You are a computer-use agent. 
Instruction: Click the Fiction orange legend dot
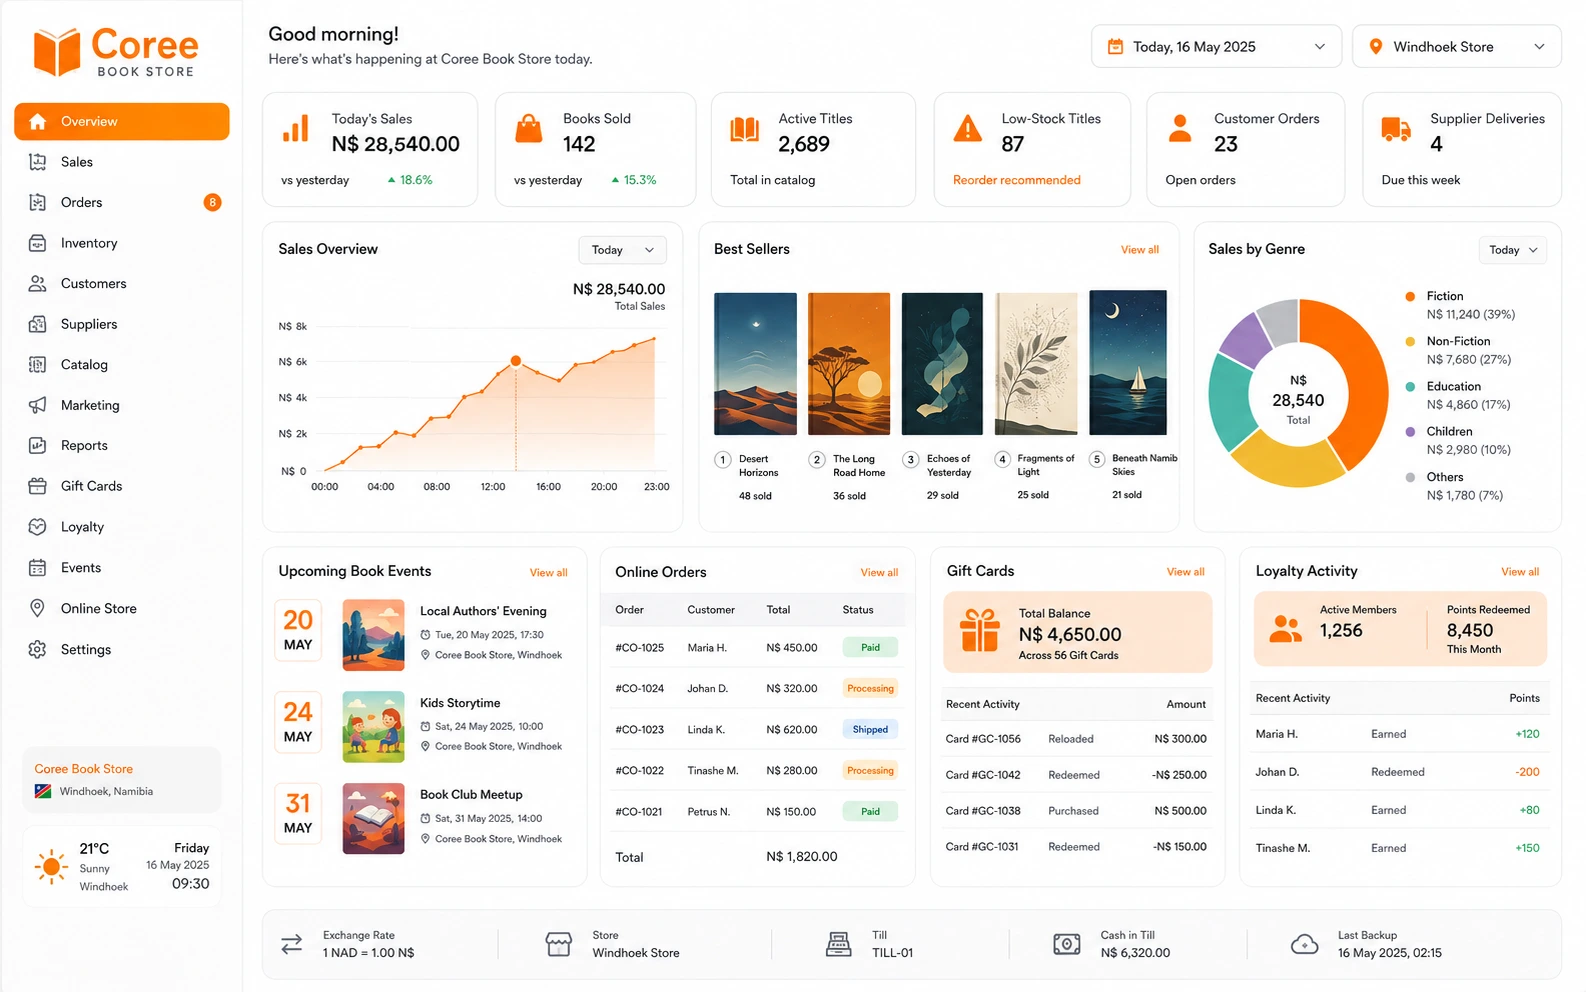(1410, 296)
